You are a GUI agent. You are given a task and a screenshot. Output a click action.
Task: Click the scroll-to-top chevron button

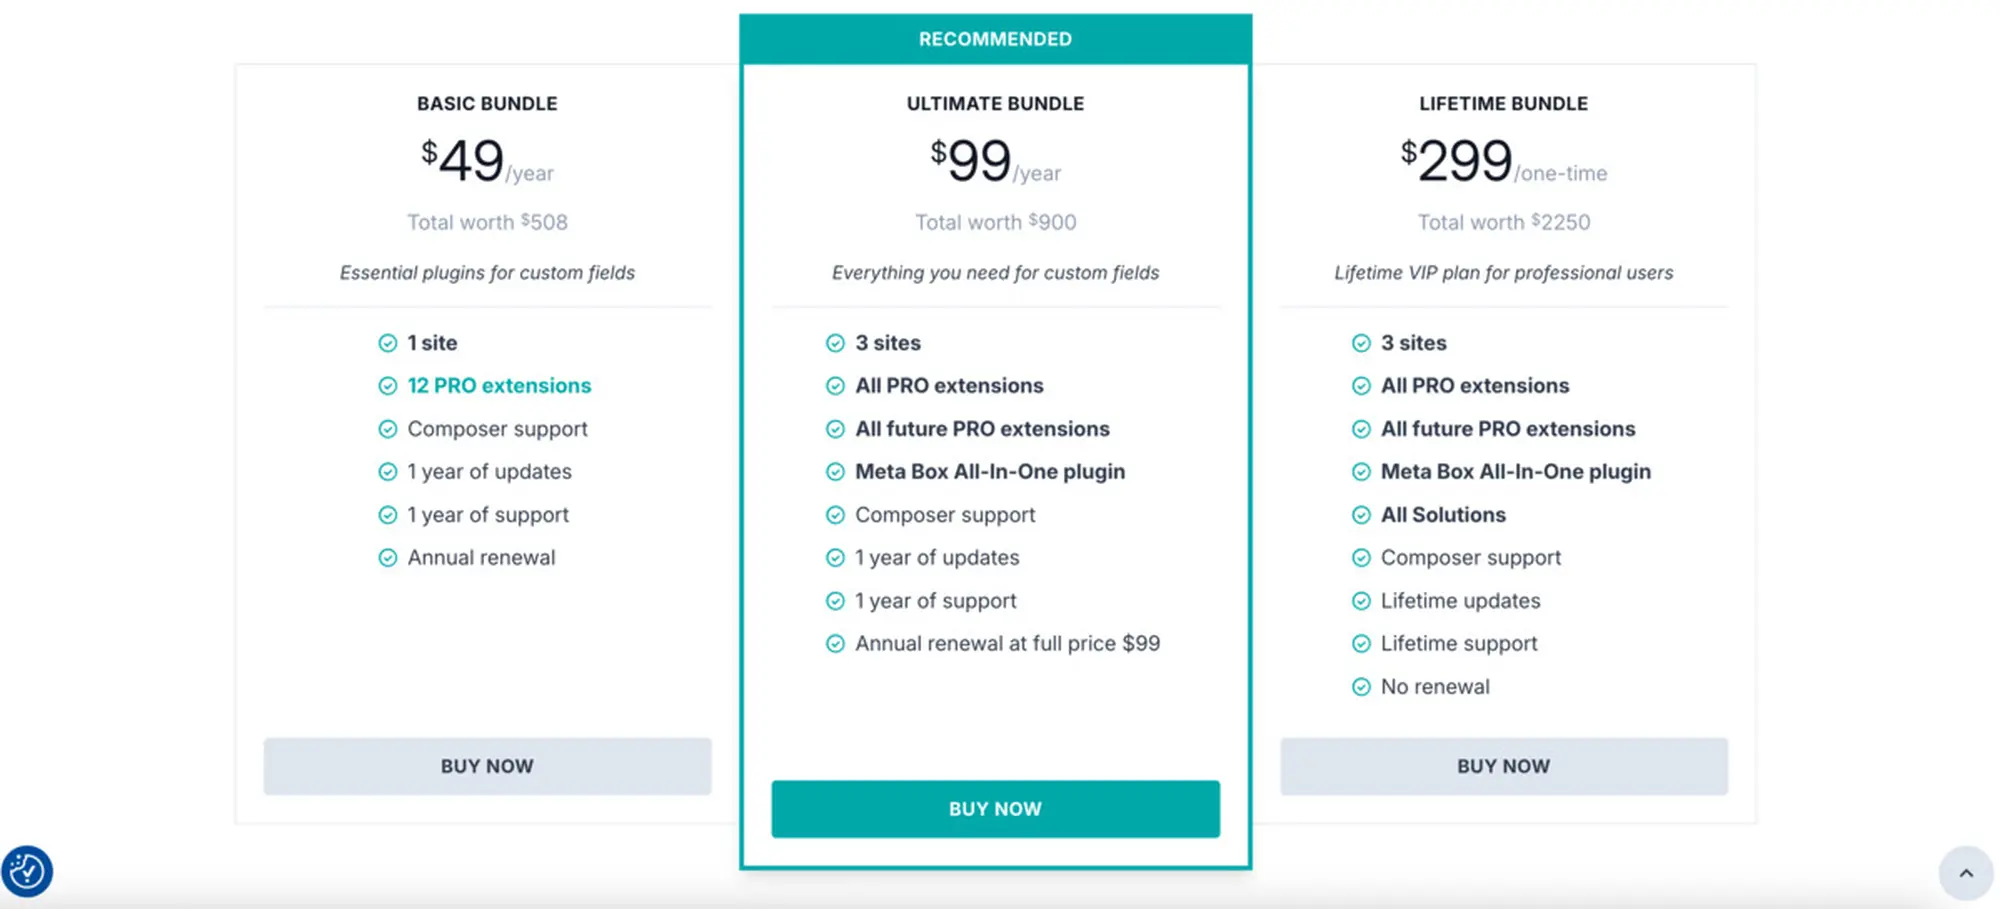(1965, 873)
